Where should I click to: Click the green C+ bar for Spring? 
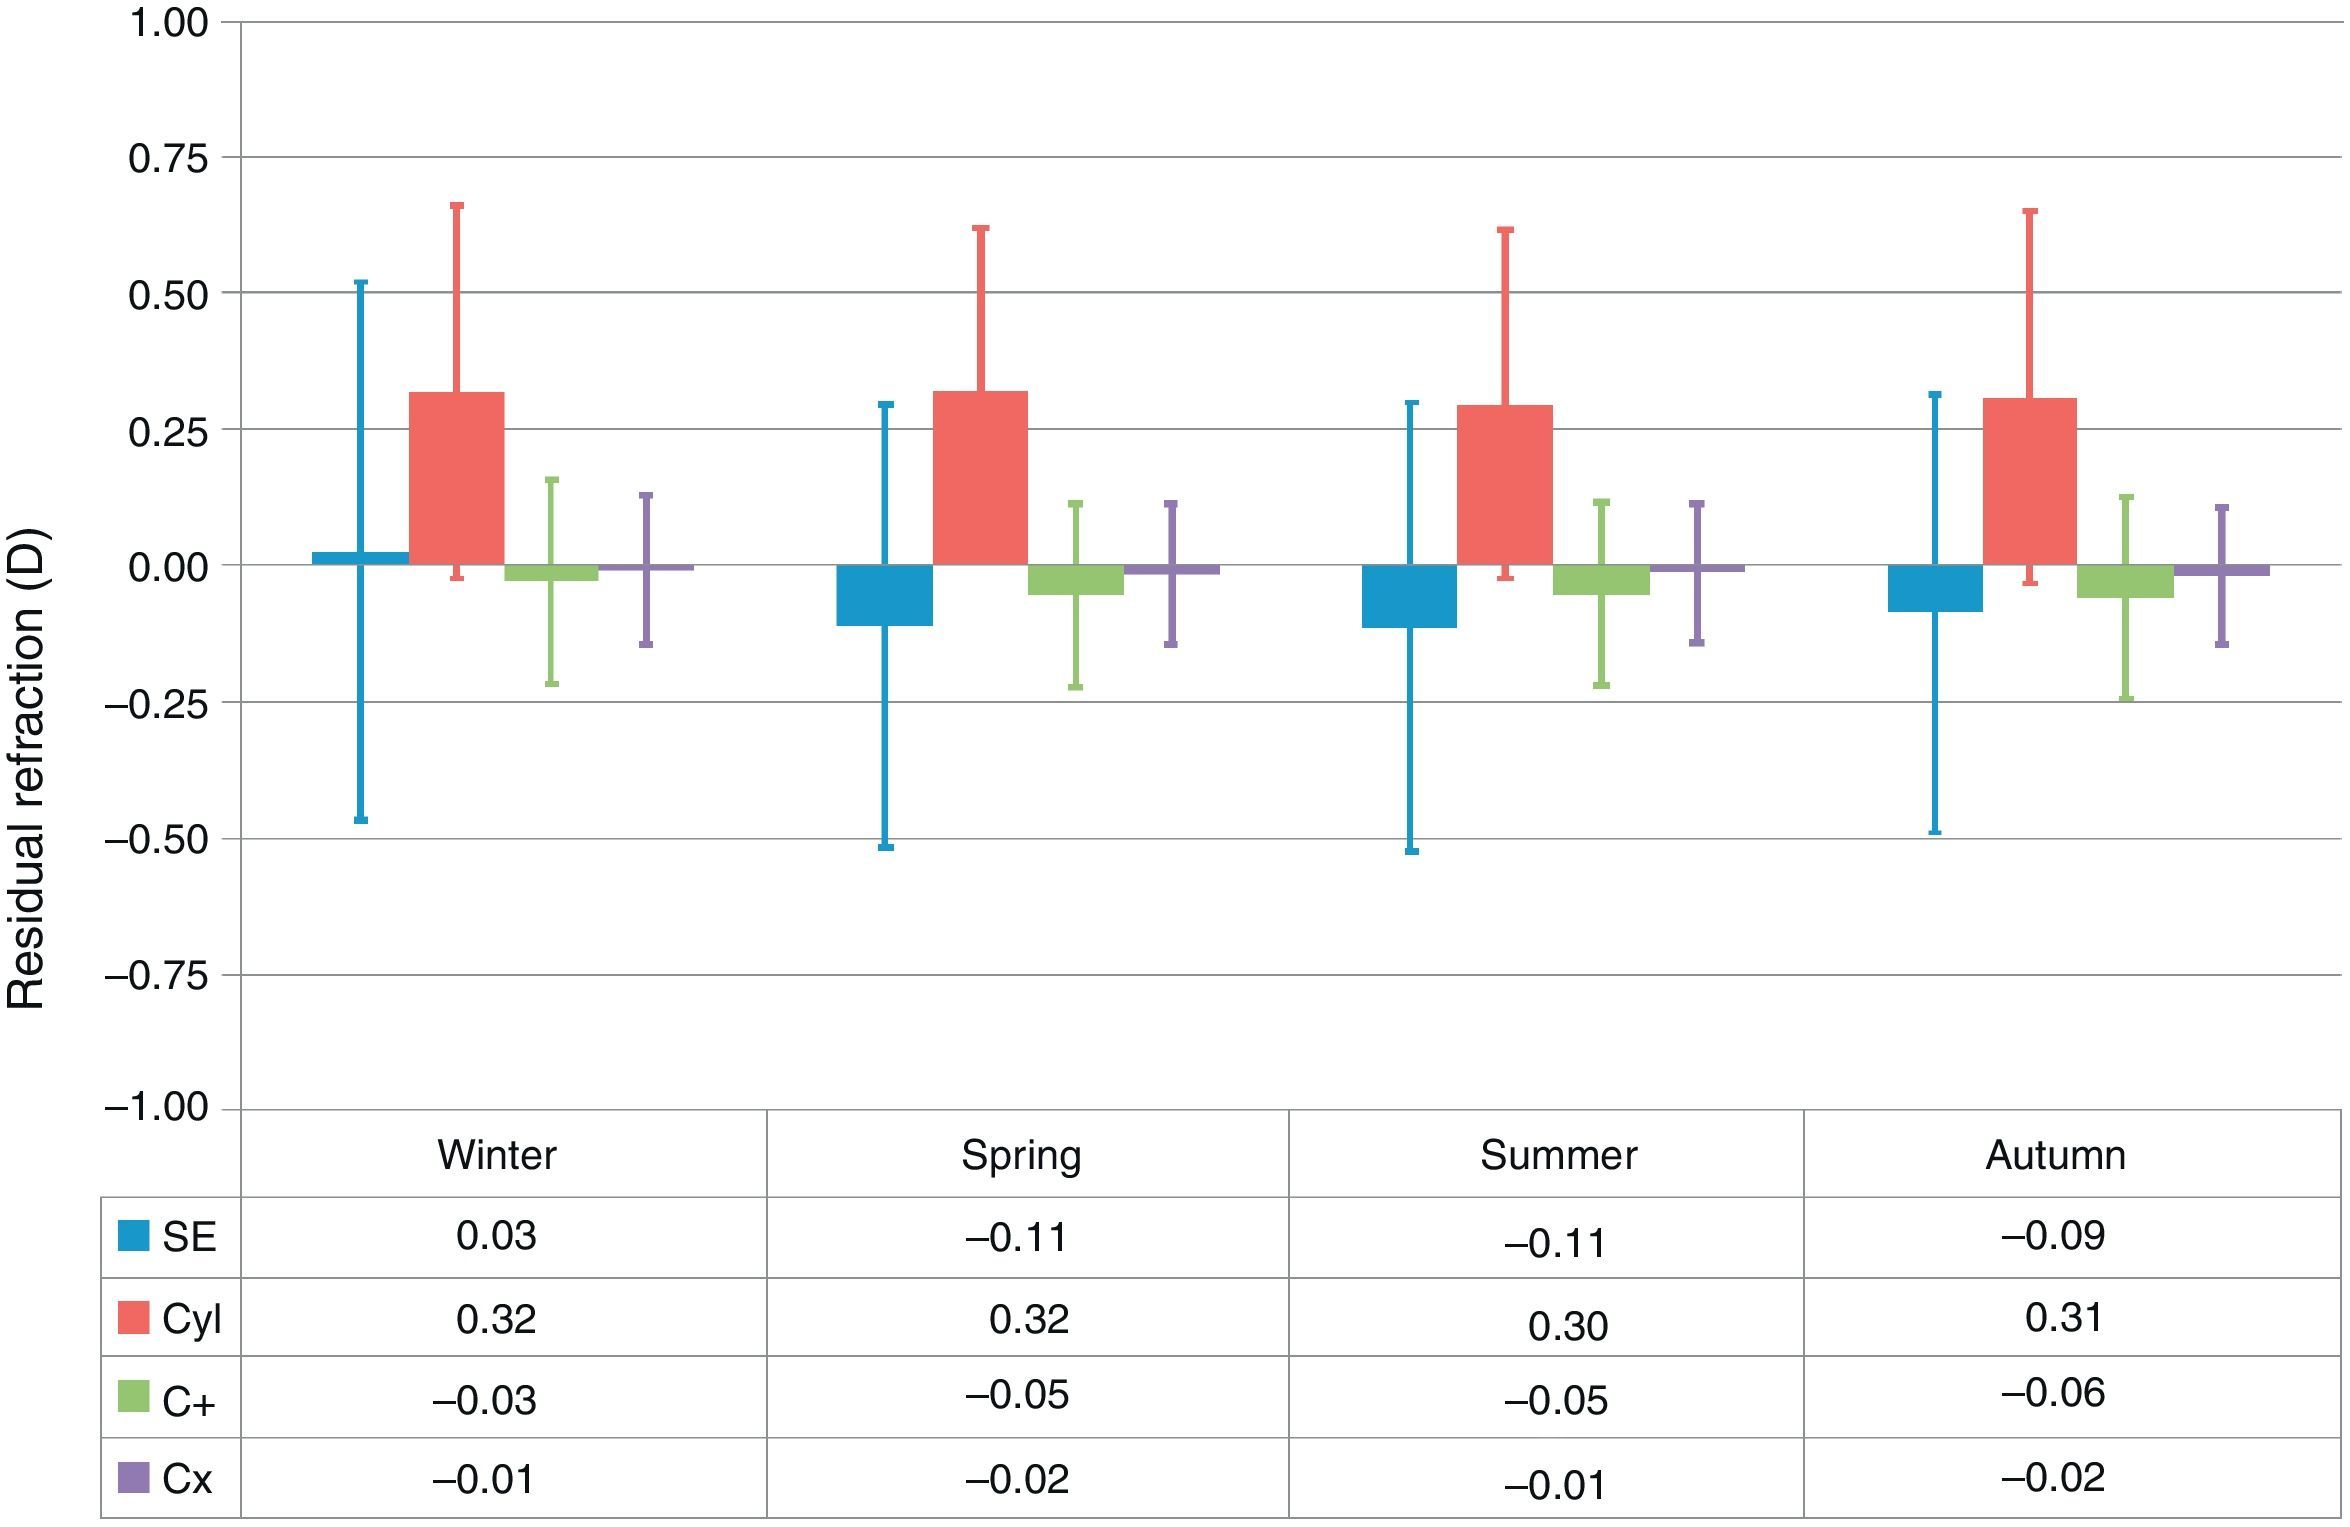pyautogui.click(x=1076, y=580)
